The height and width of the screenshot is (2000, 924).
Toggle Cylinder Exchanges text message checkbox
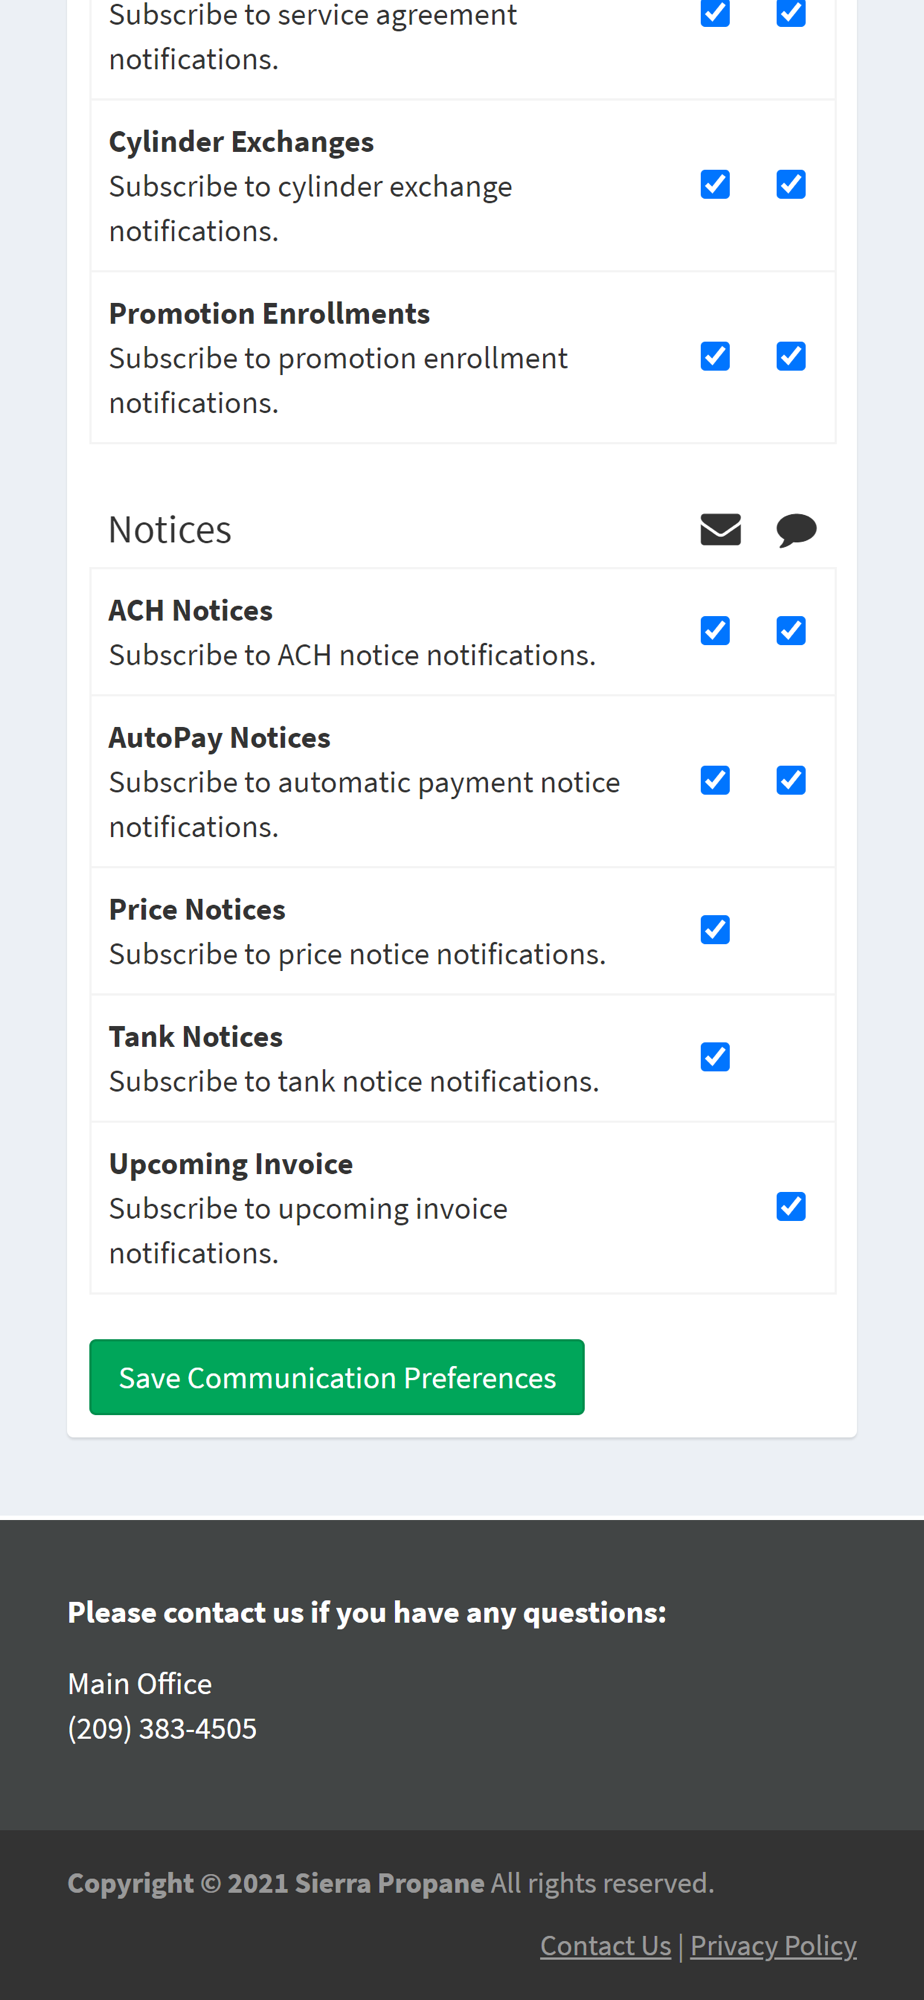click(x=791, y=185)
